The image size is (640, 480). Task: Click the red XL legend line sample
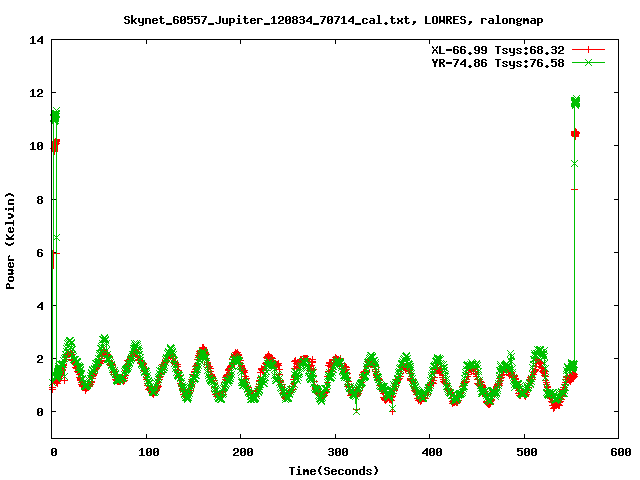coord(588,50)
